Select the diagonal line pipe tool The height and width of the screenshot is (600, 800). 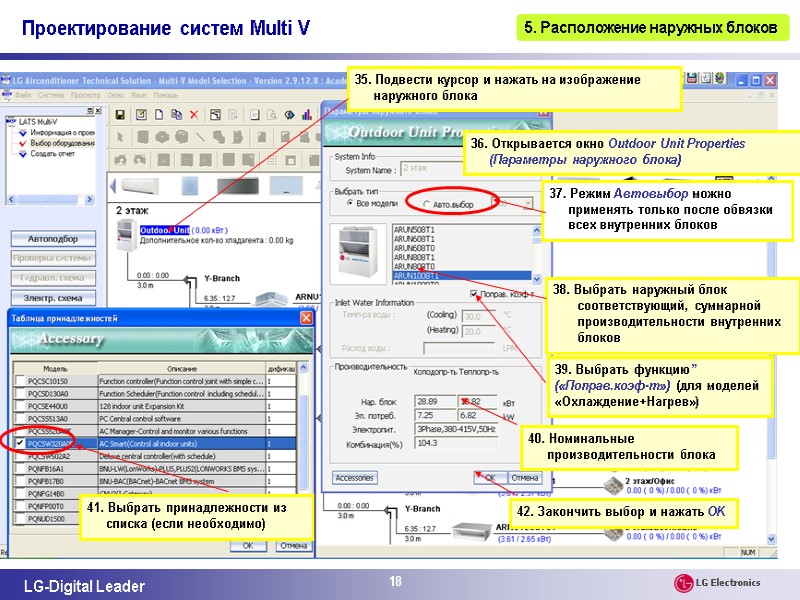click(200, 137)
